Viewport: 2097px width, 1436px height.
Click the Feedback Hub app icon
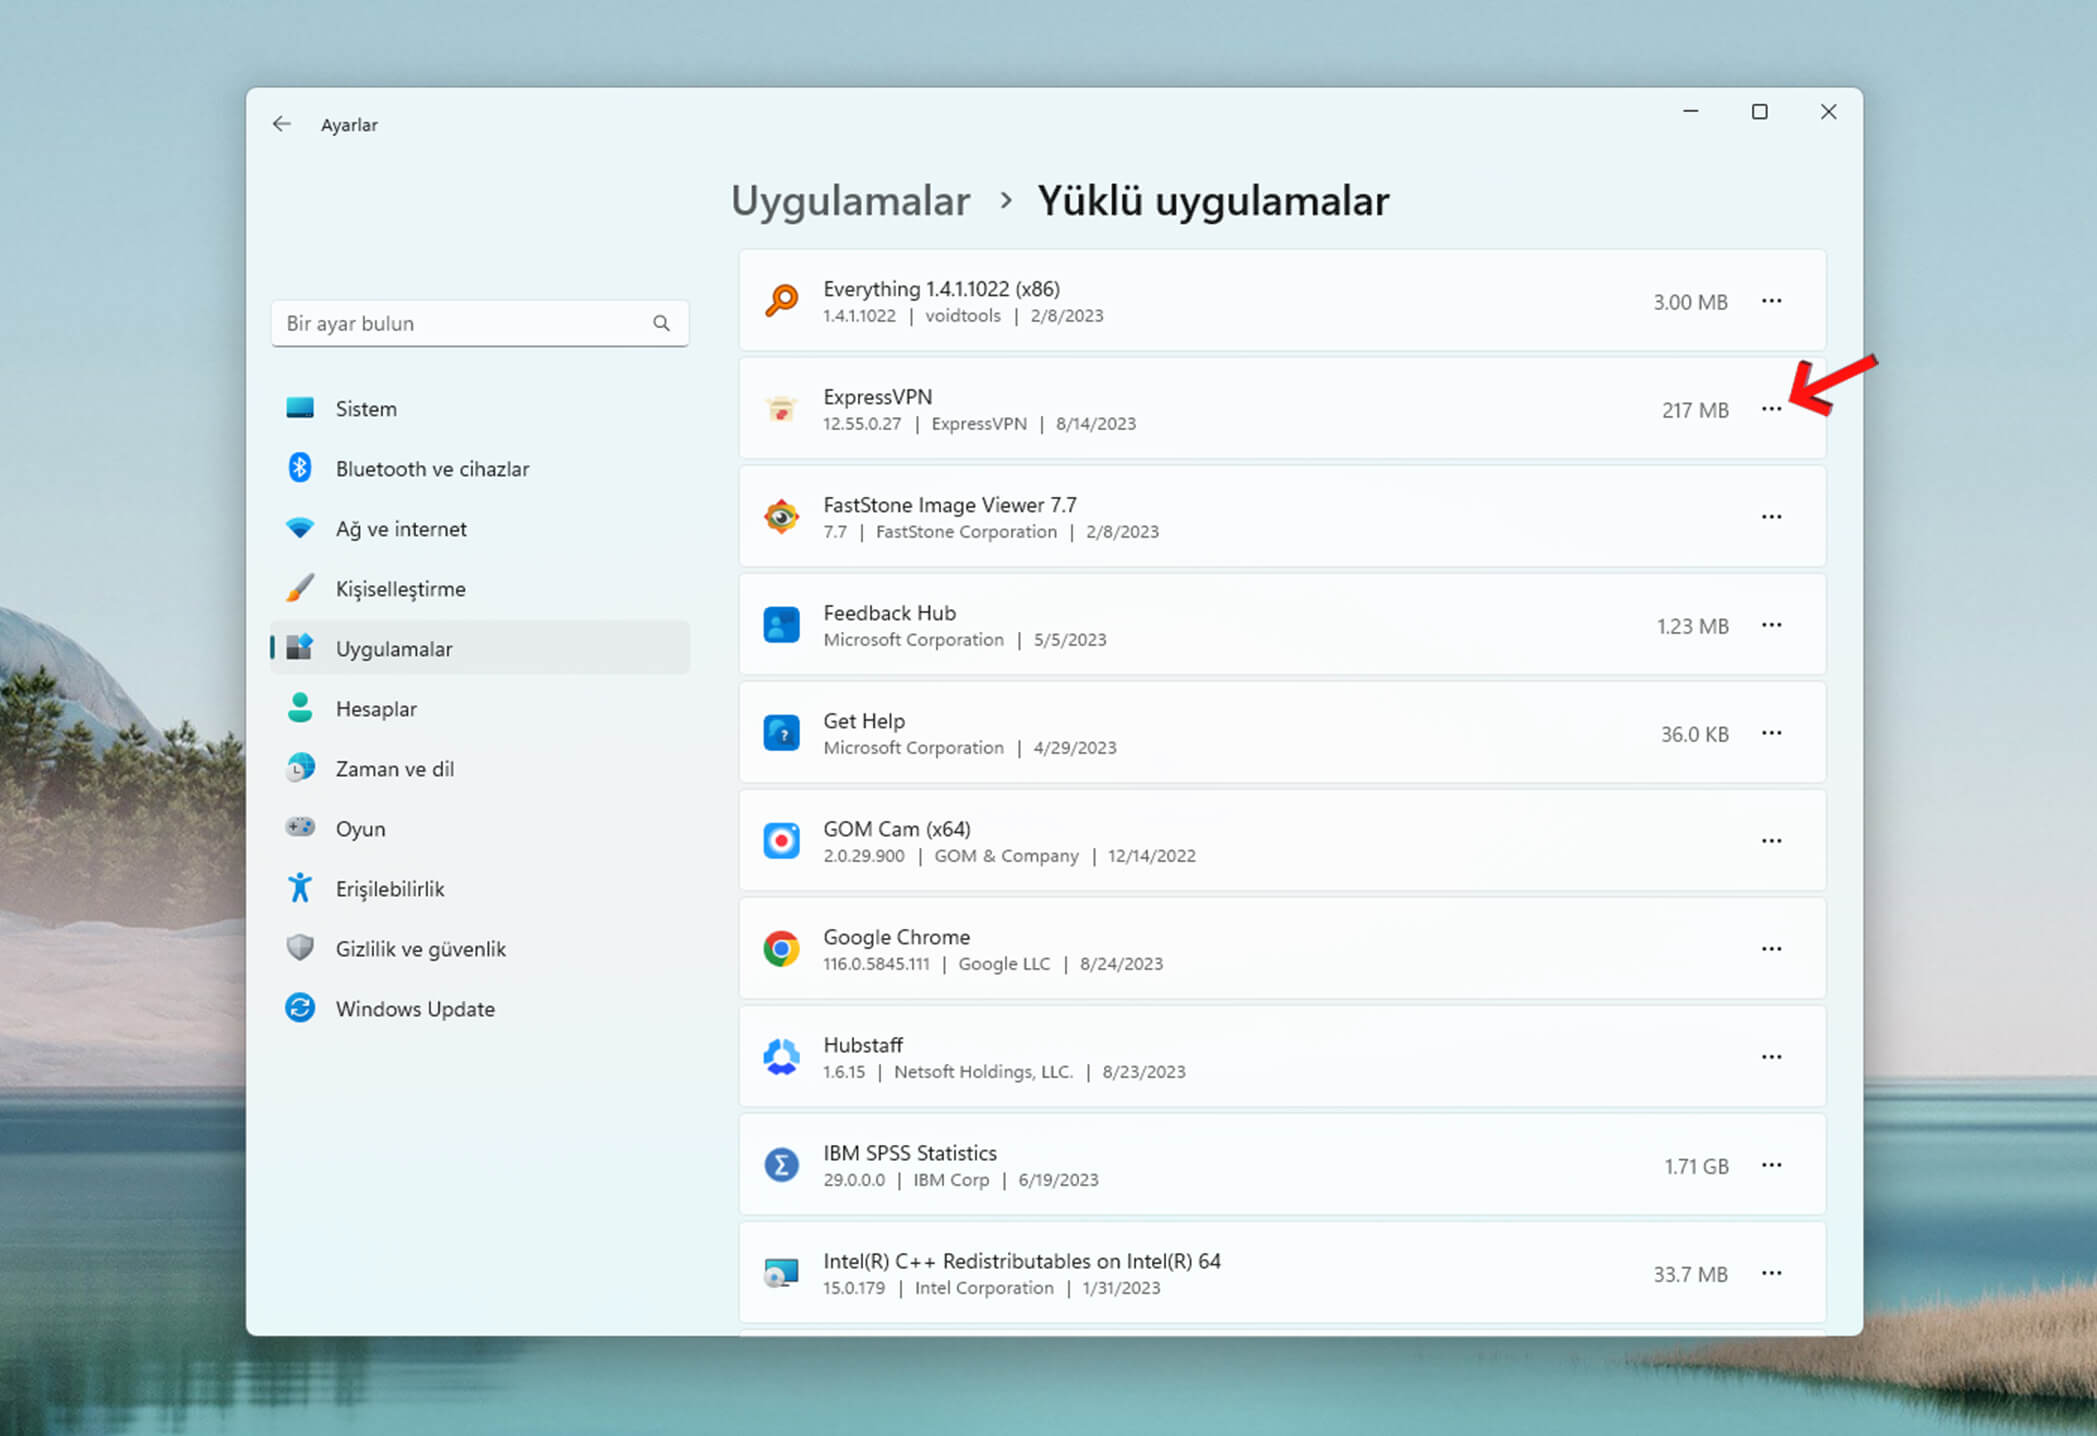[x=781, y=625]
